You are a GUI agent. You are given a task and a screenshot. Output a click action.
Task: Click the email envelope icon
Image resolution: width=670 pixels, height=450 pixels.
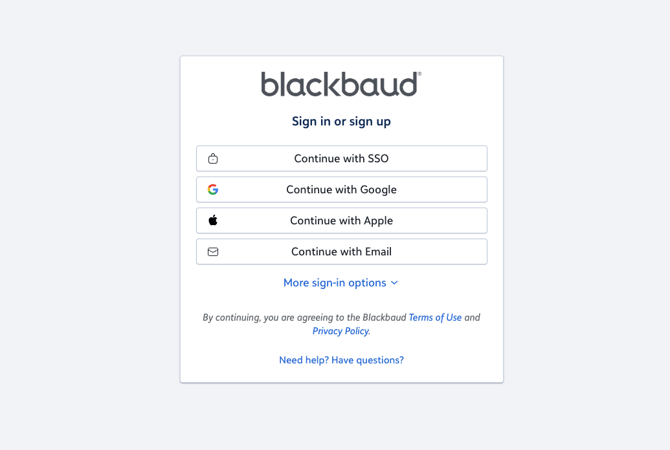pos(213,252)
